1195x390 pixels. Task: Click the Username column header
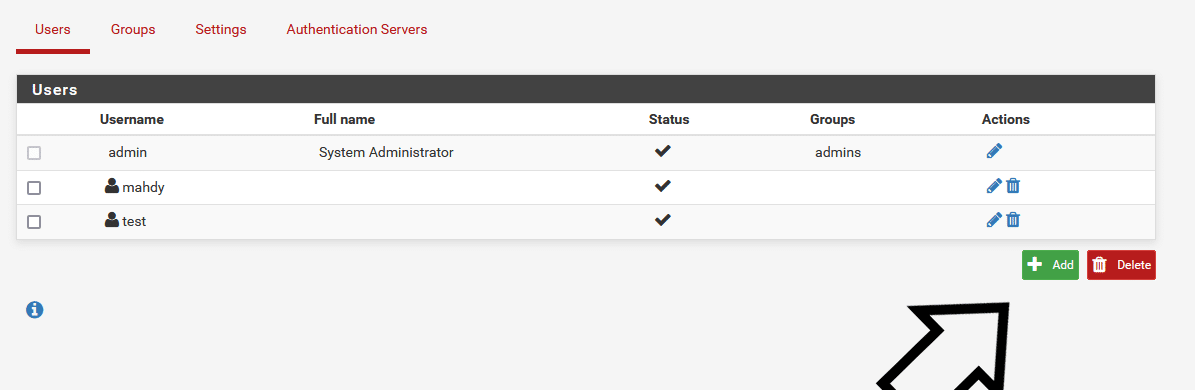click(132, 120)
